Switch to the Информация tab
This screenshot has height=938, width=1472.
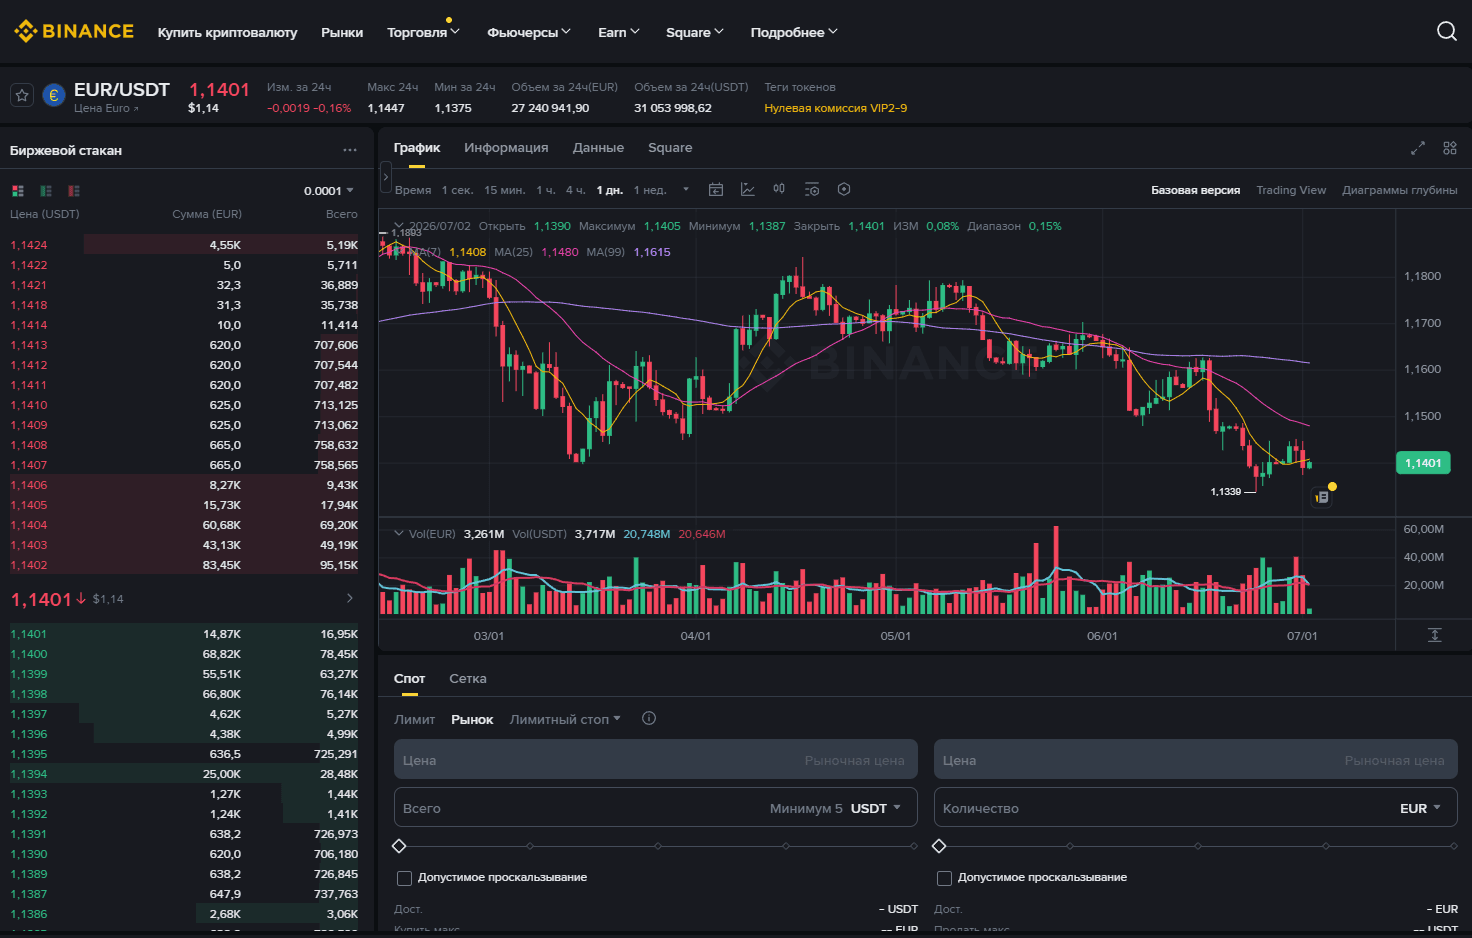[506, 148]
